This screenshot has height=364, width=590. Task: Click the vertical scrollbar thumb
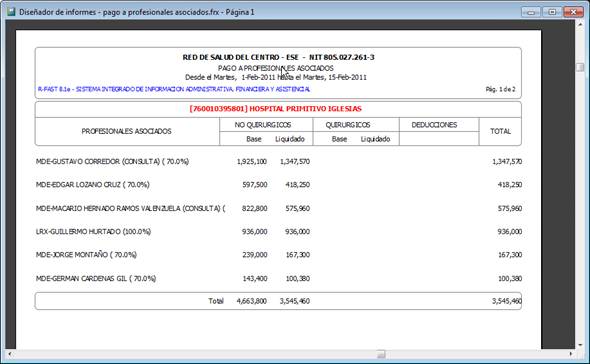pyautogui.click(x=580, y=67)
